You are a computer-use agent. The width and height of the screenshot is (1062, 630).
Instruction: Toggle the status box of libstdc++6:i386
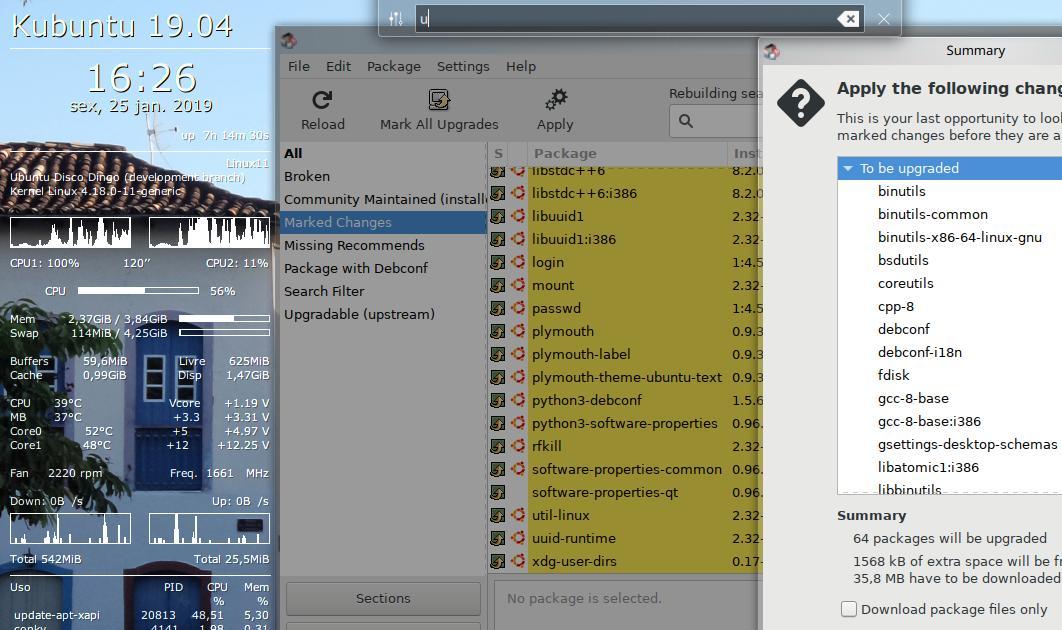pos(498,193)
